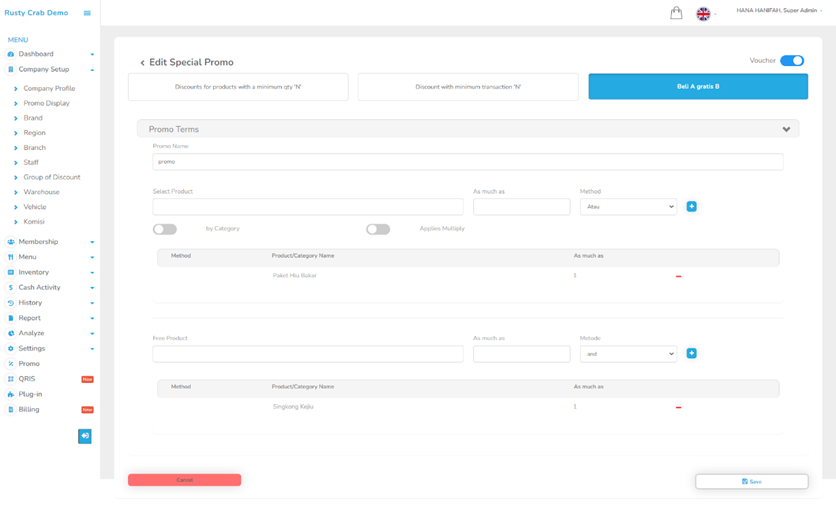Click the Singkong Keju row text
The height and width of the screenshot is (507, 836).
click(x=293, y=407)
